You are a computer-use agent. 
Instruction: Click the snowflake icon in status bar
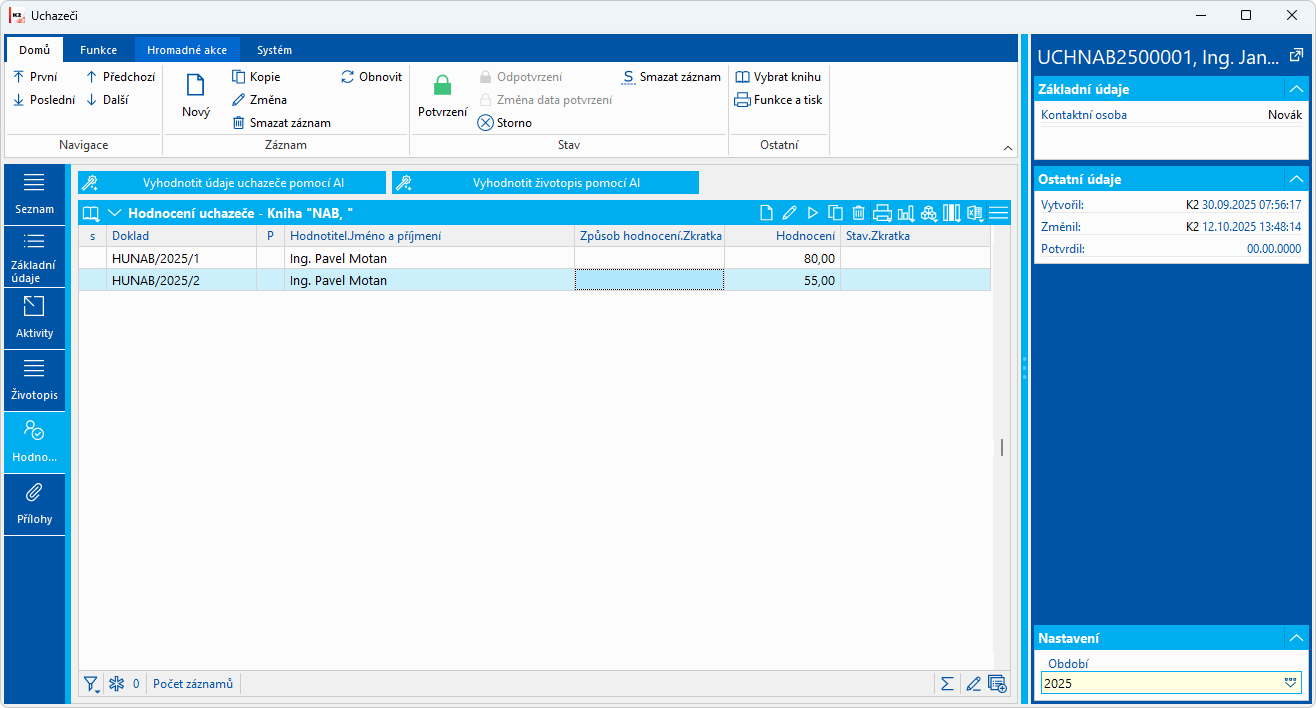[116, 684]
